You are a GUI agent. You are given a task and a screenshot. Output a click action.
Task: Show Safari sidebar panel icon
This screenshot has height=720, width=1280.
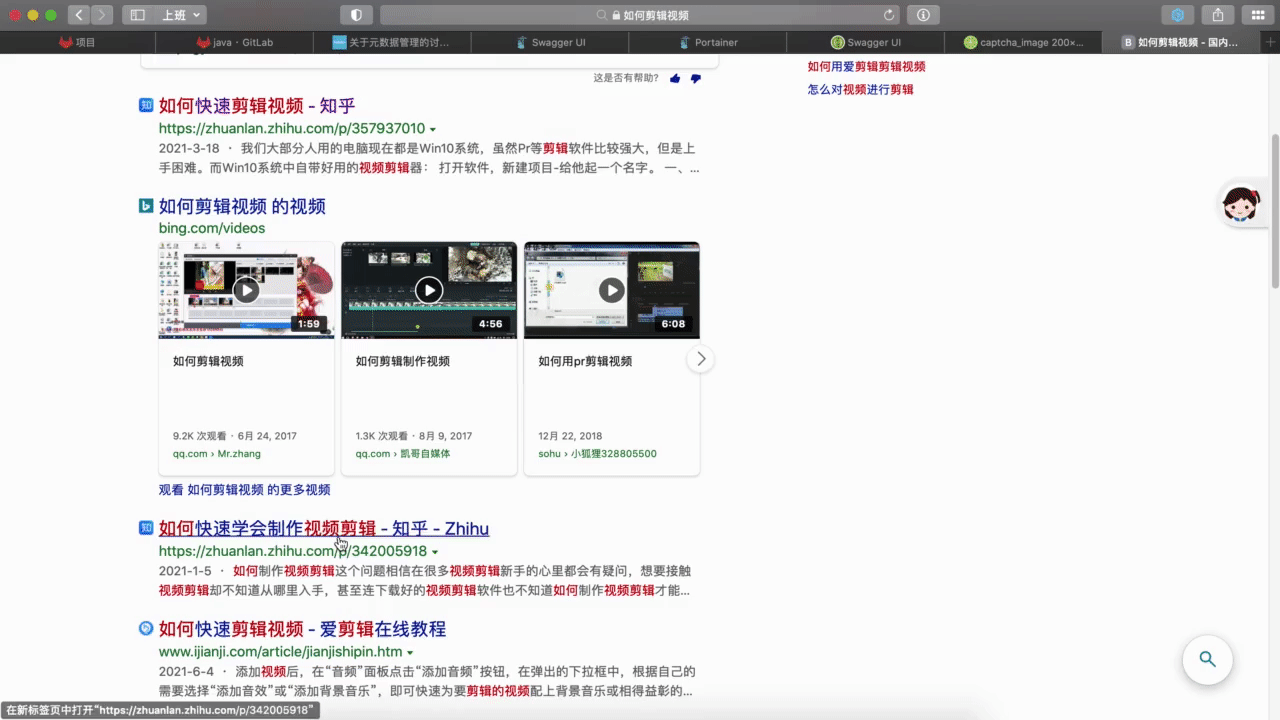138,15
